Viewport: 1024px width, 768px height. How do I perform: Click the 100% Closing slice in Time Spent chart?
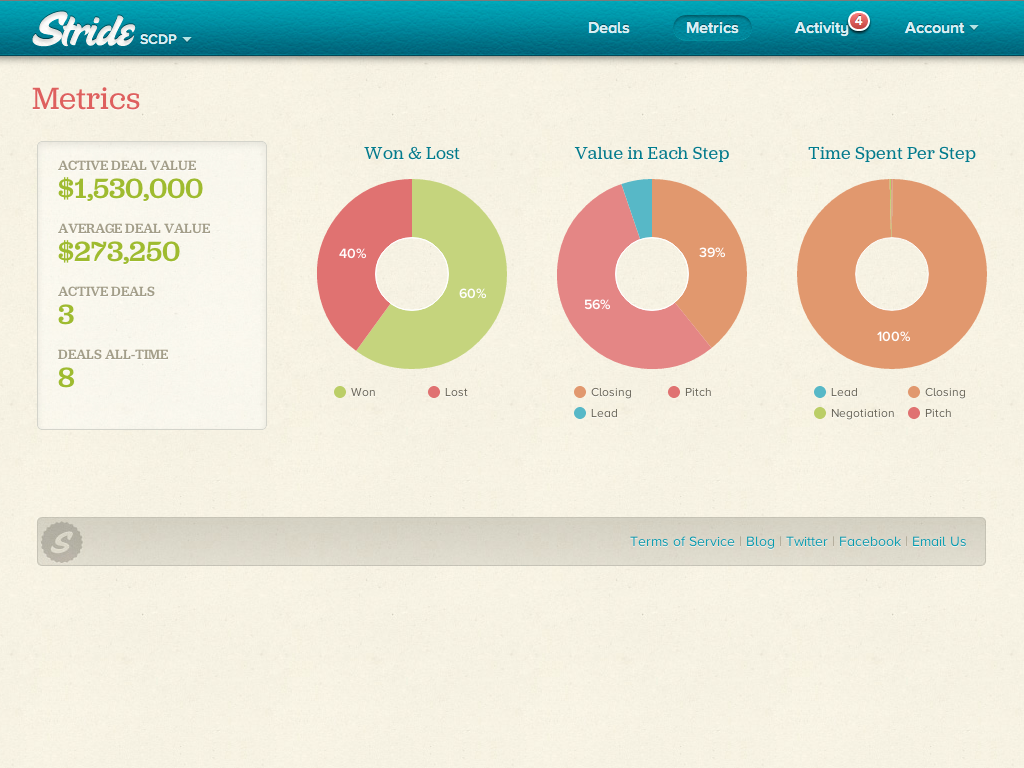893,336
